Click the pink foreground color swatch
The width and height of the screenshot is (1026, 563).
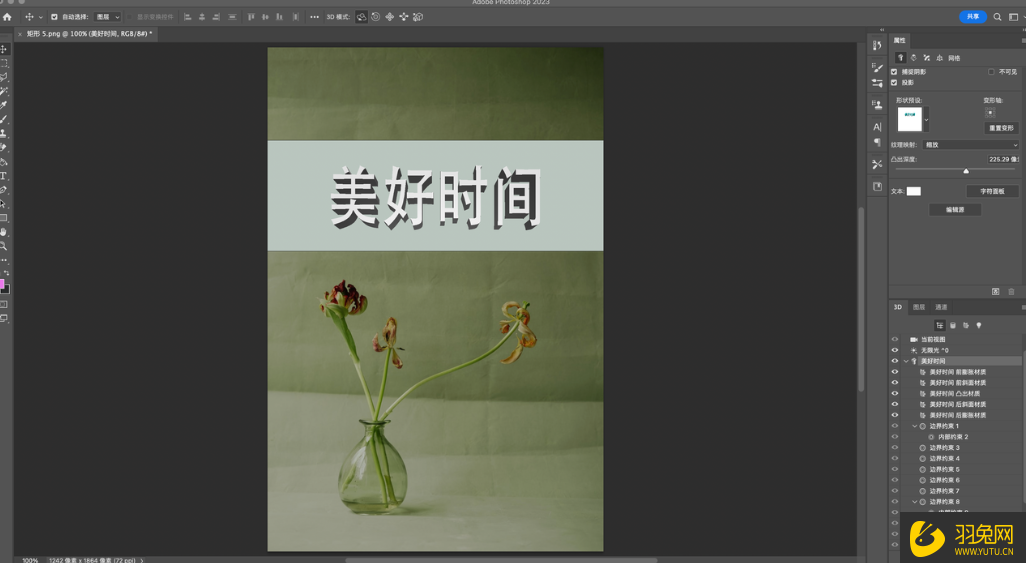[x=2, y=283]
